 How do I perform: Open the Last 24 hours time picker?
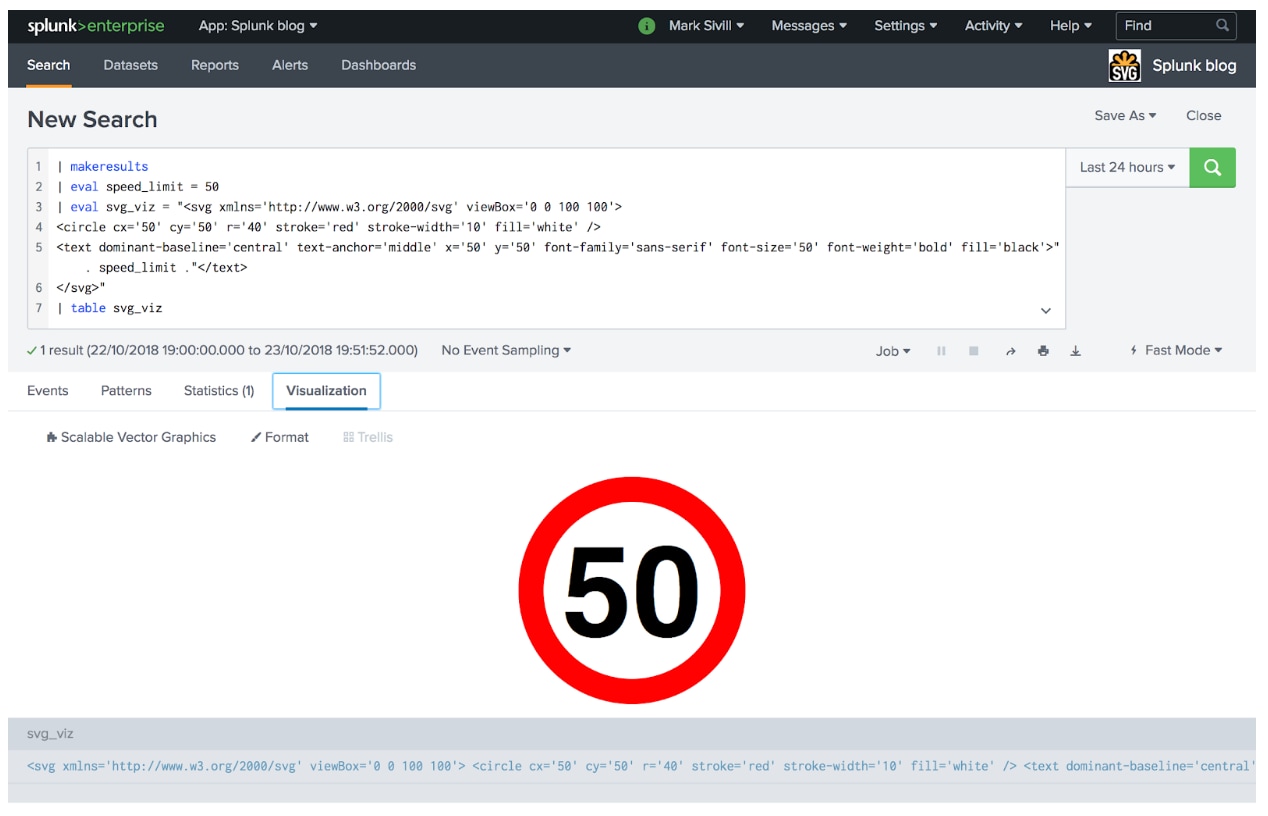tap(1127, 168)
